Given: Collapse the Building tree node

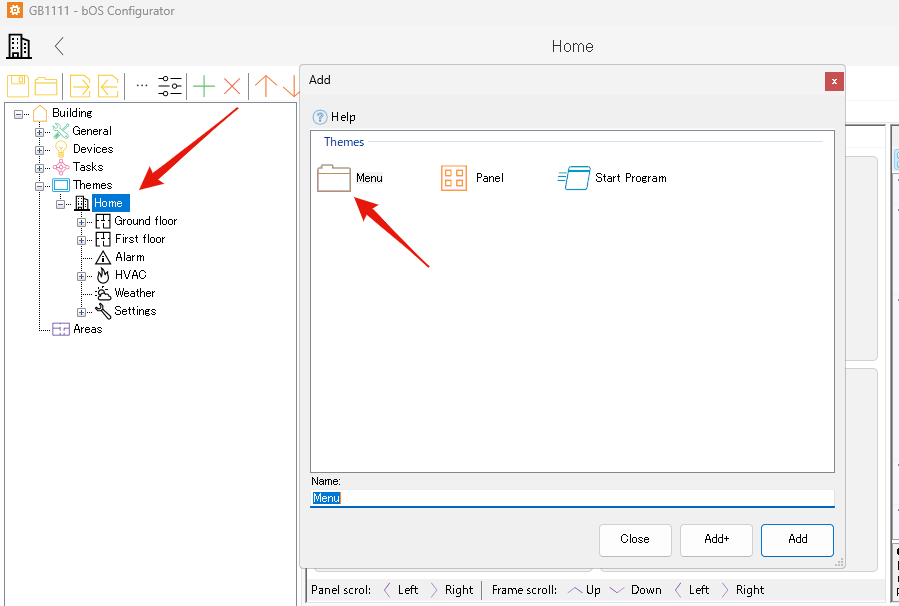Looking at the screenshot, I should tap(18, 115).
